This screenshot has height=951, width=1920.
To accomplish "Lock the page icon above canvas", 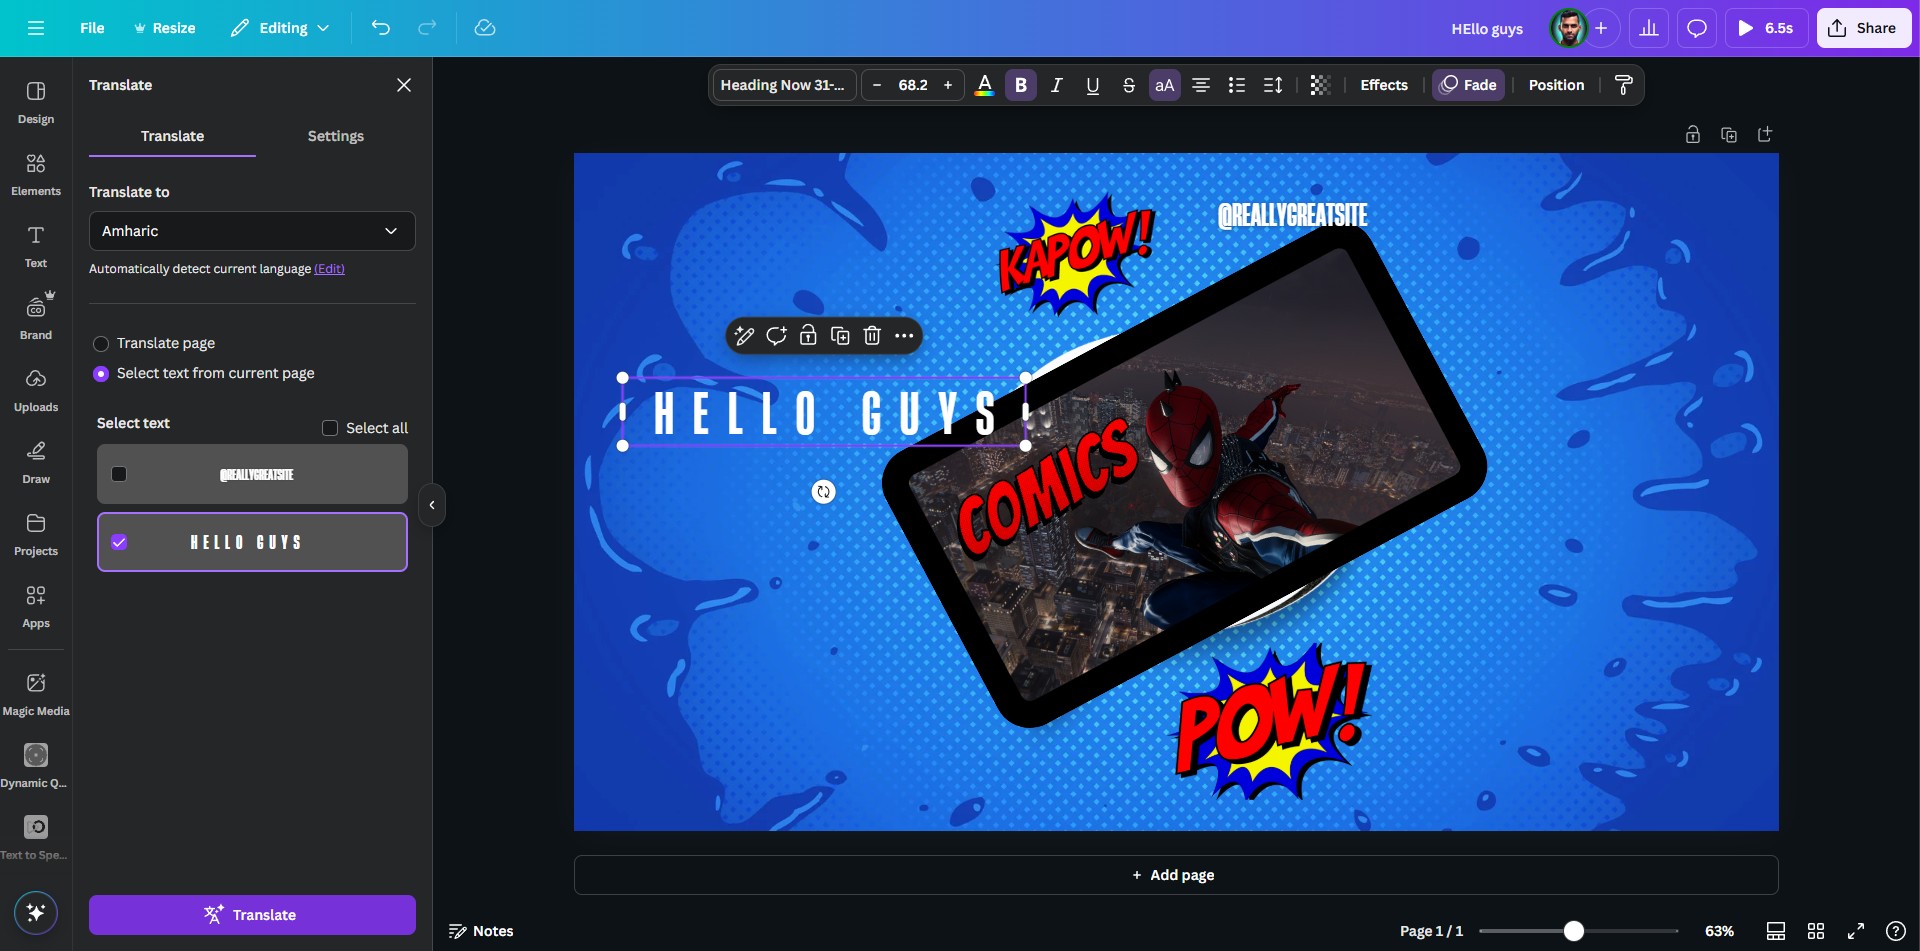I will pyautogui.click(x=1692, y=134).
